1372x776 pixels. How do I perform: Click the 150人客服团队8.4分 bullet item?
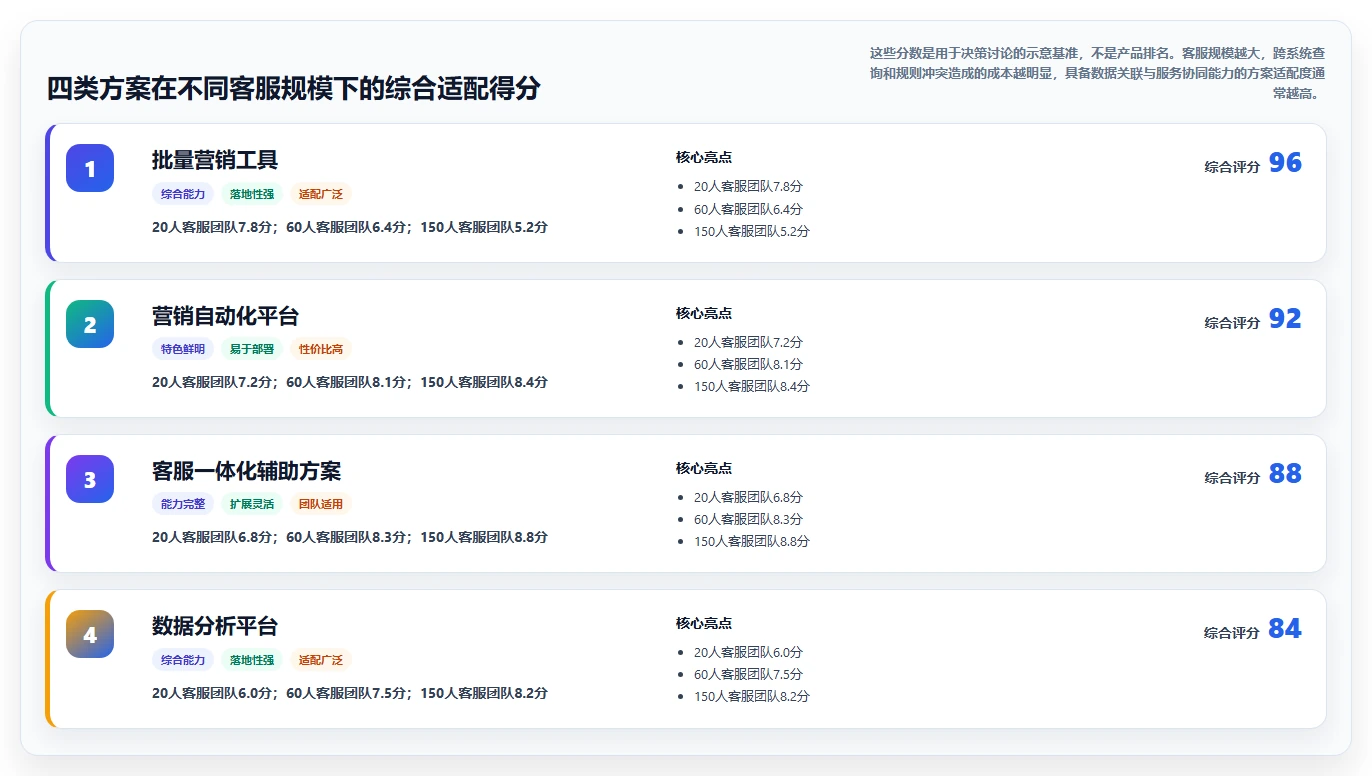pyautogui.click(x=752, y=386)
